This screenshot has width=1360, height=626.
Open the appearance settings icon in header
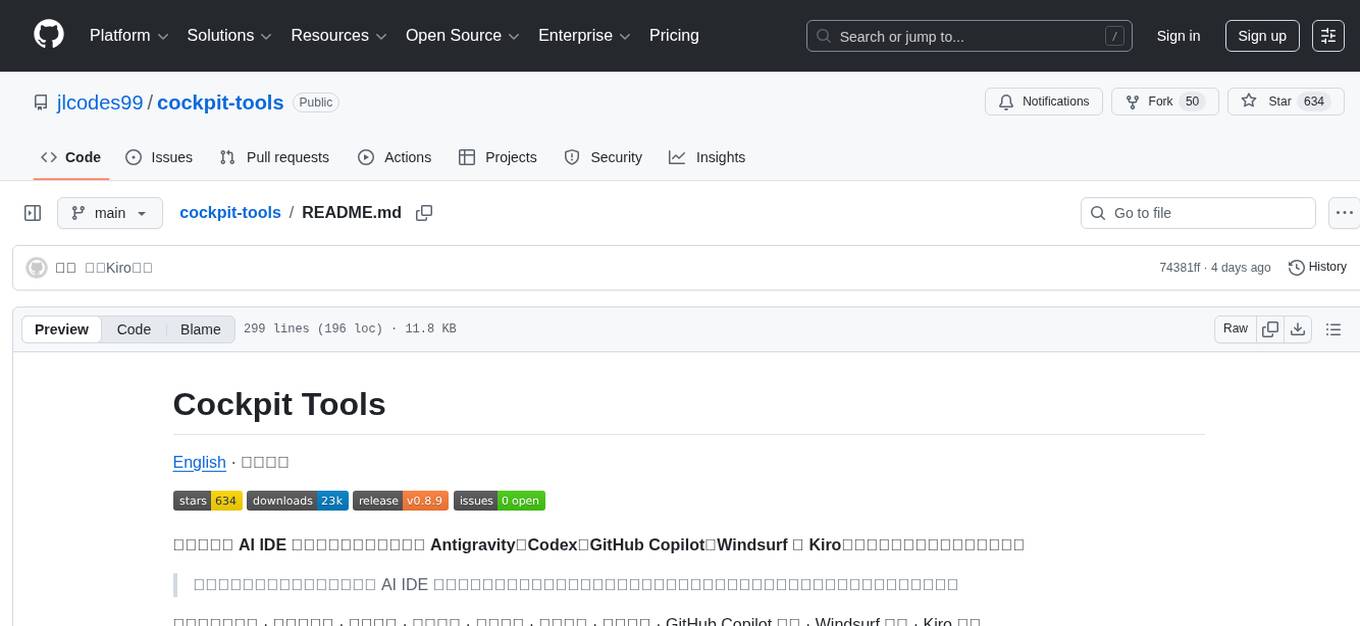click(1328, 36)
